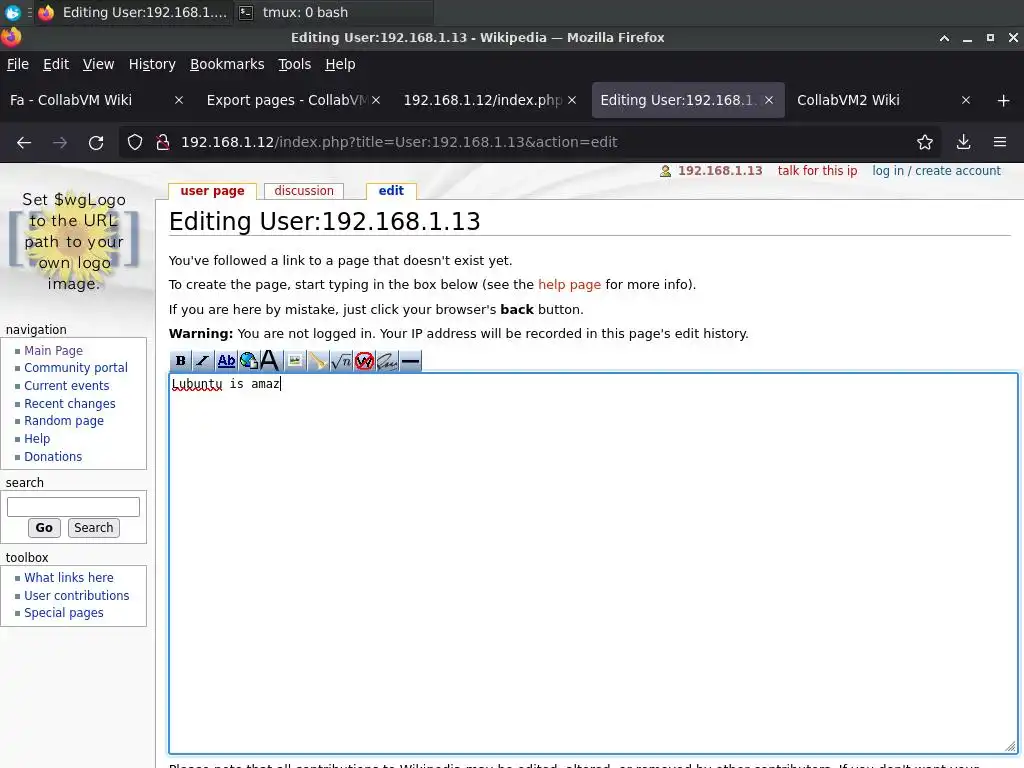
Task: Click the user icon beside 192.168.1.13
Action: pos(665,171)
